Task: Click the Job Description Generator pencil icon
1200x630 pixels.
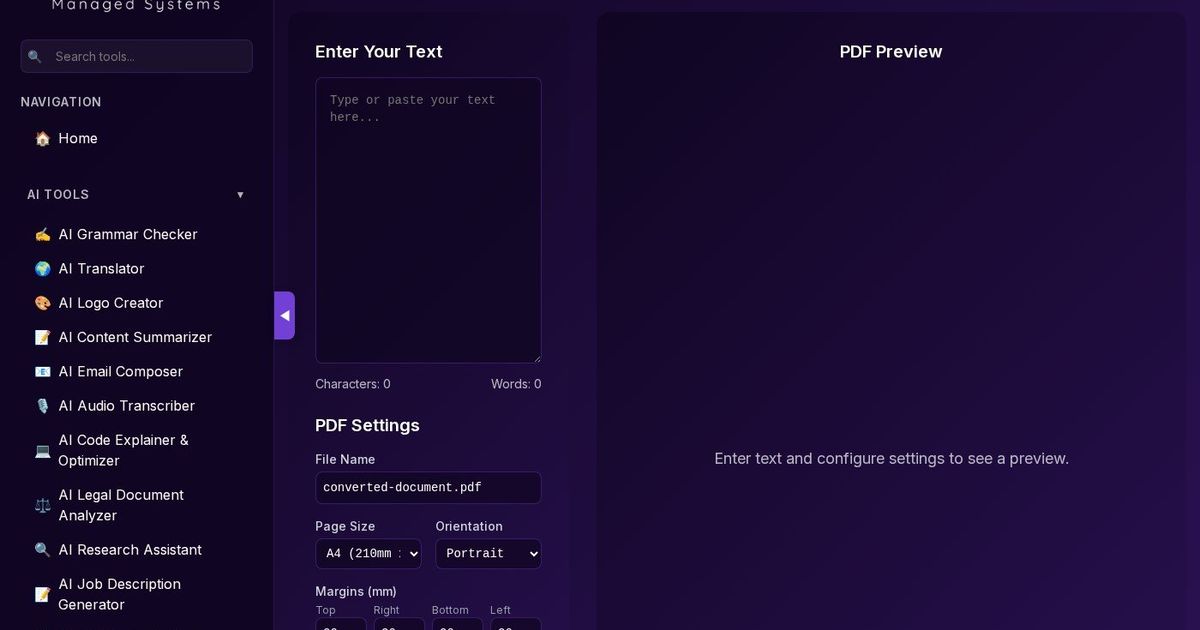Action: 42,593
